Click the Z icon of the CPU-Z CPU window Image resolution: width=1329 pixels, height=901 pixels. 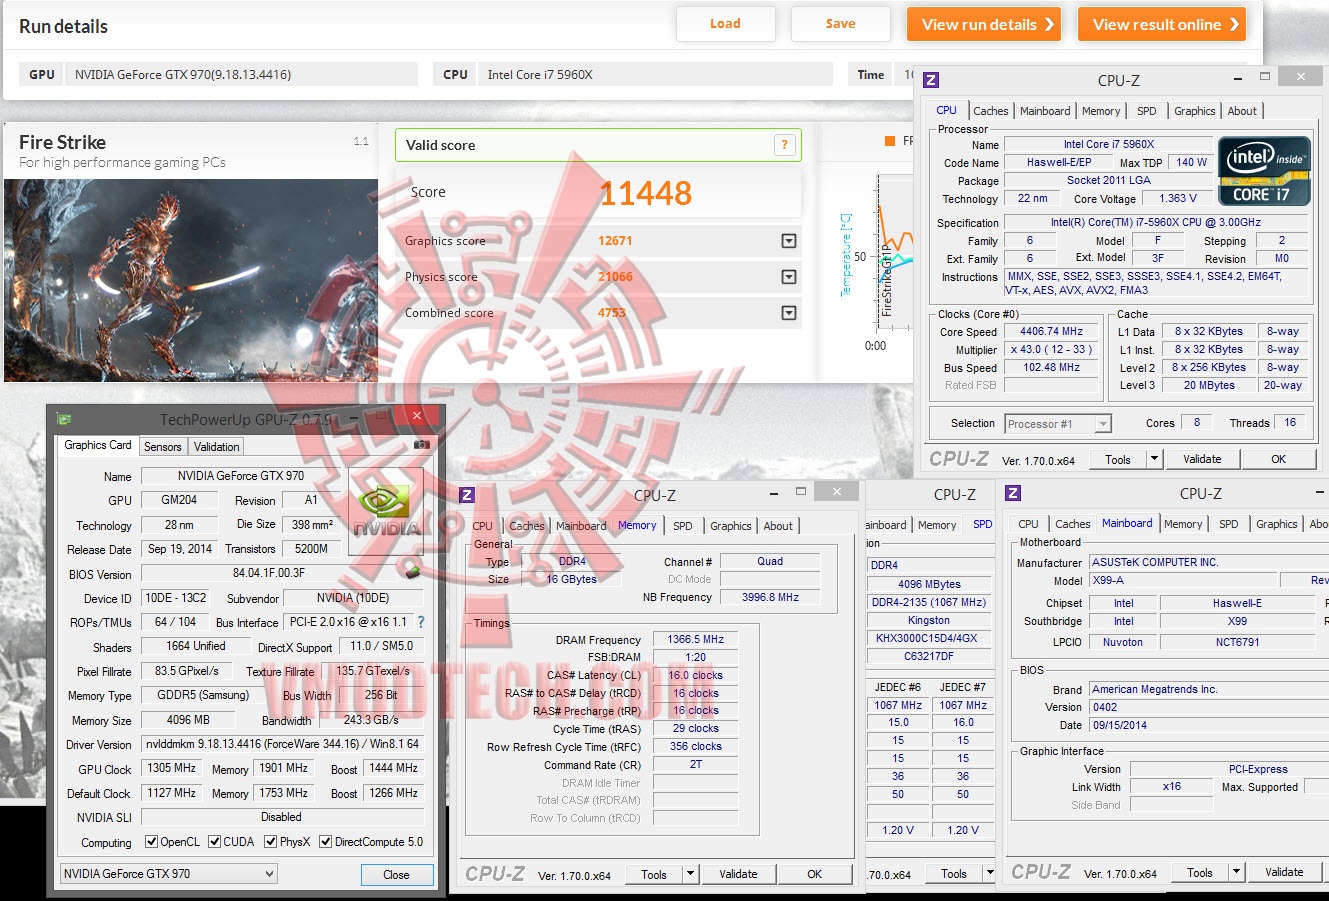931,80
